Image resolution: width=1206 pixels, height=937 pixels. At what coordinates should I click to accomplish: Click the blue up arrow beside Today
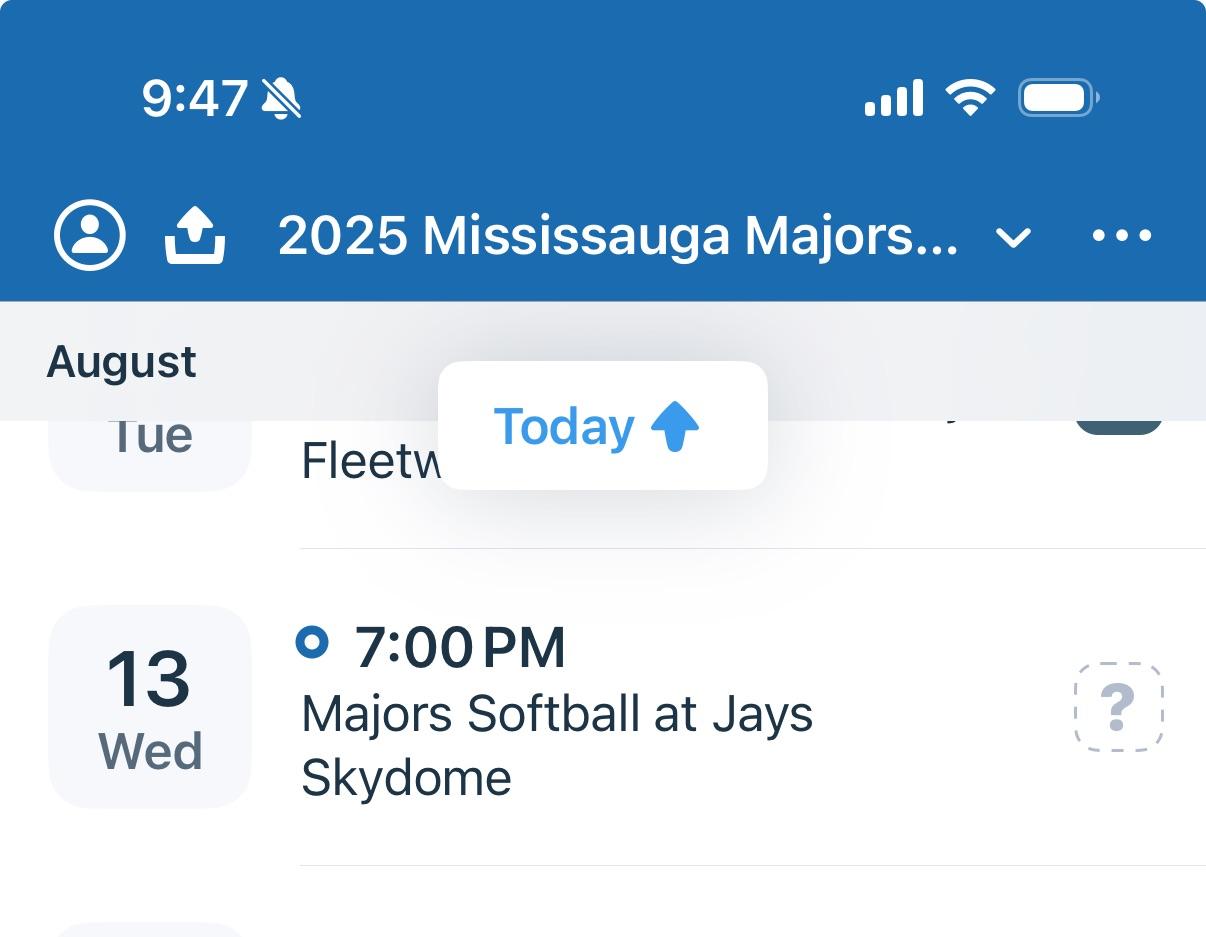(675, 427)
